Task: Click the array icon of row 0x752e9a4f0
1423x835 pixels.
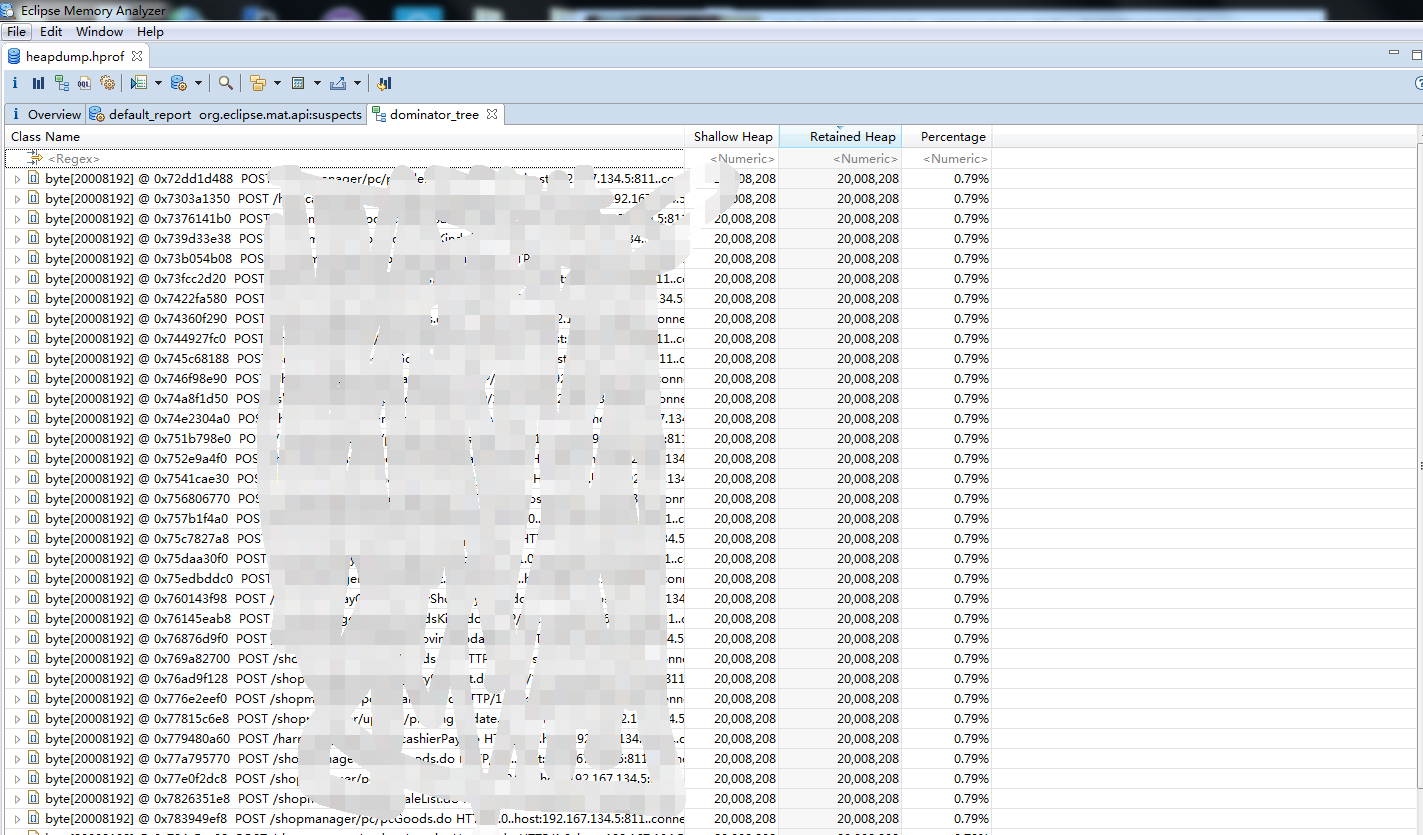Action: click(33, 458)
